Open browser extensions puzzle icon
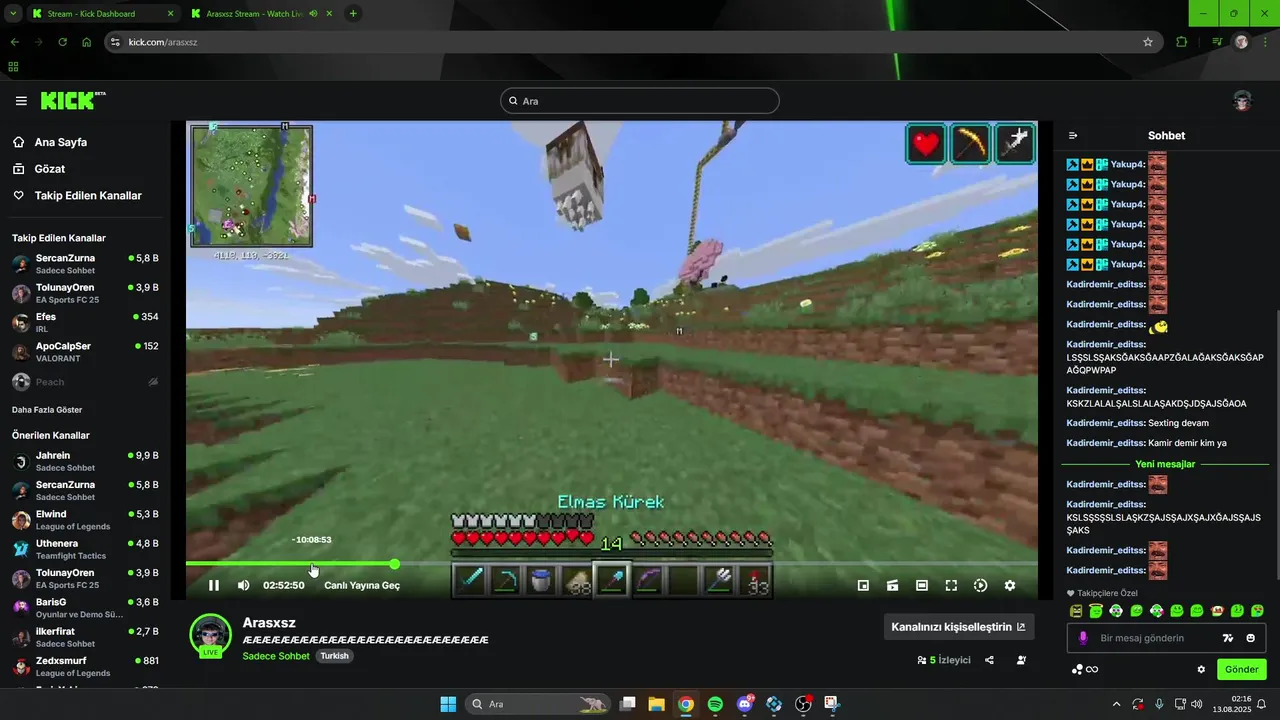 (1182, 42)
